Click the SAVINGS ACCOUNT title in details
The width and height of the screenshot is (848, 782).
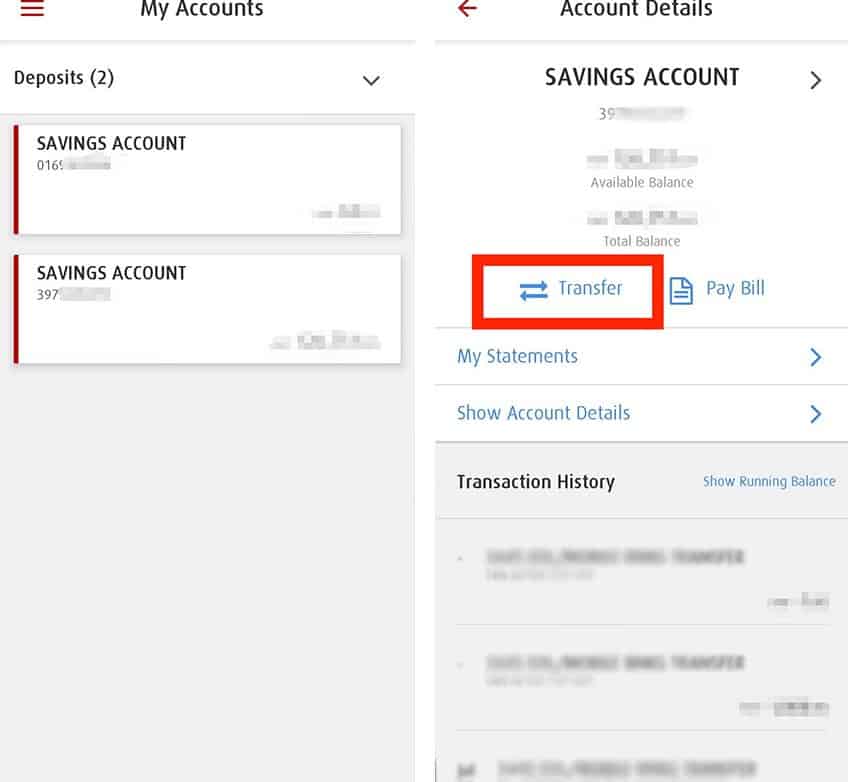641,77
